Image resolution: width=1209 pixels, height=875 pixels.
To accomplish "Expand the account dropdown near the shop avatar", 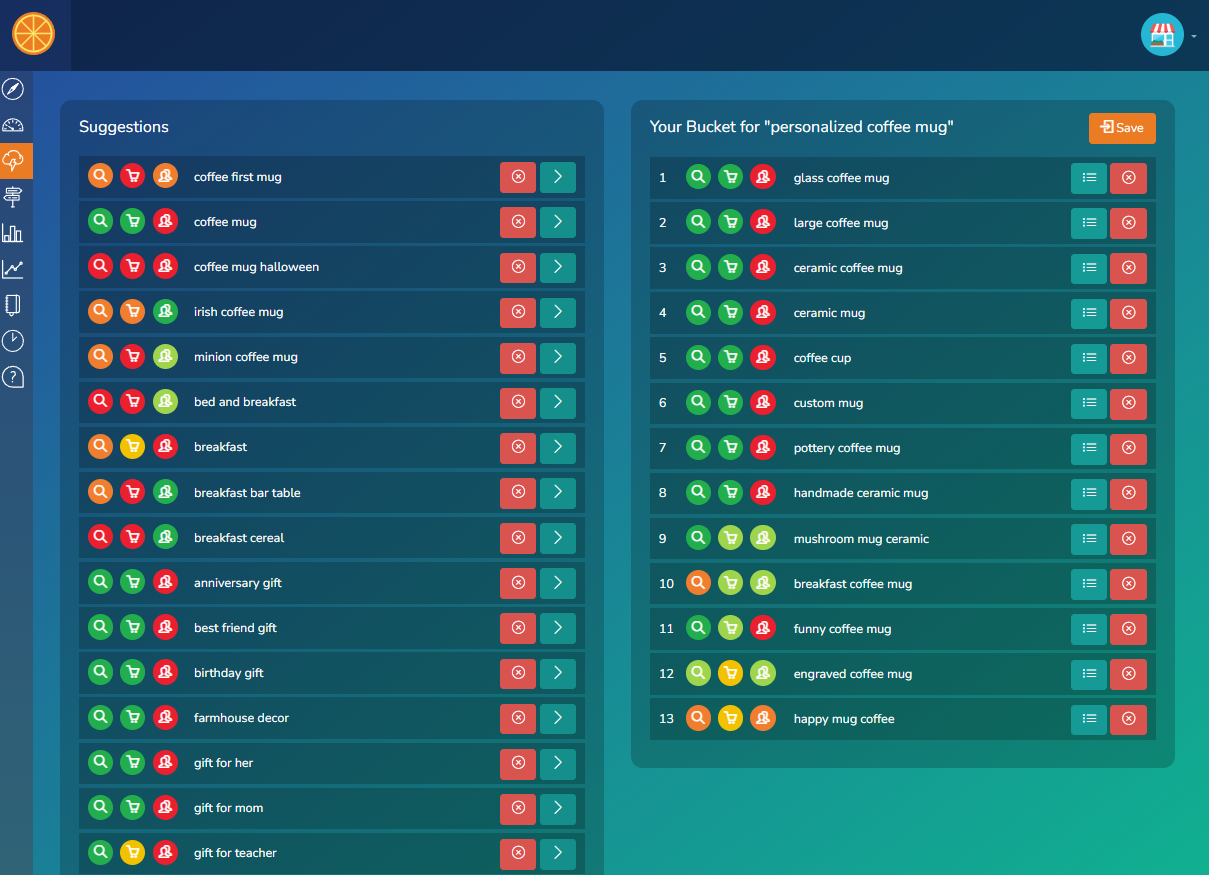I will (1196, 34).
